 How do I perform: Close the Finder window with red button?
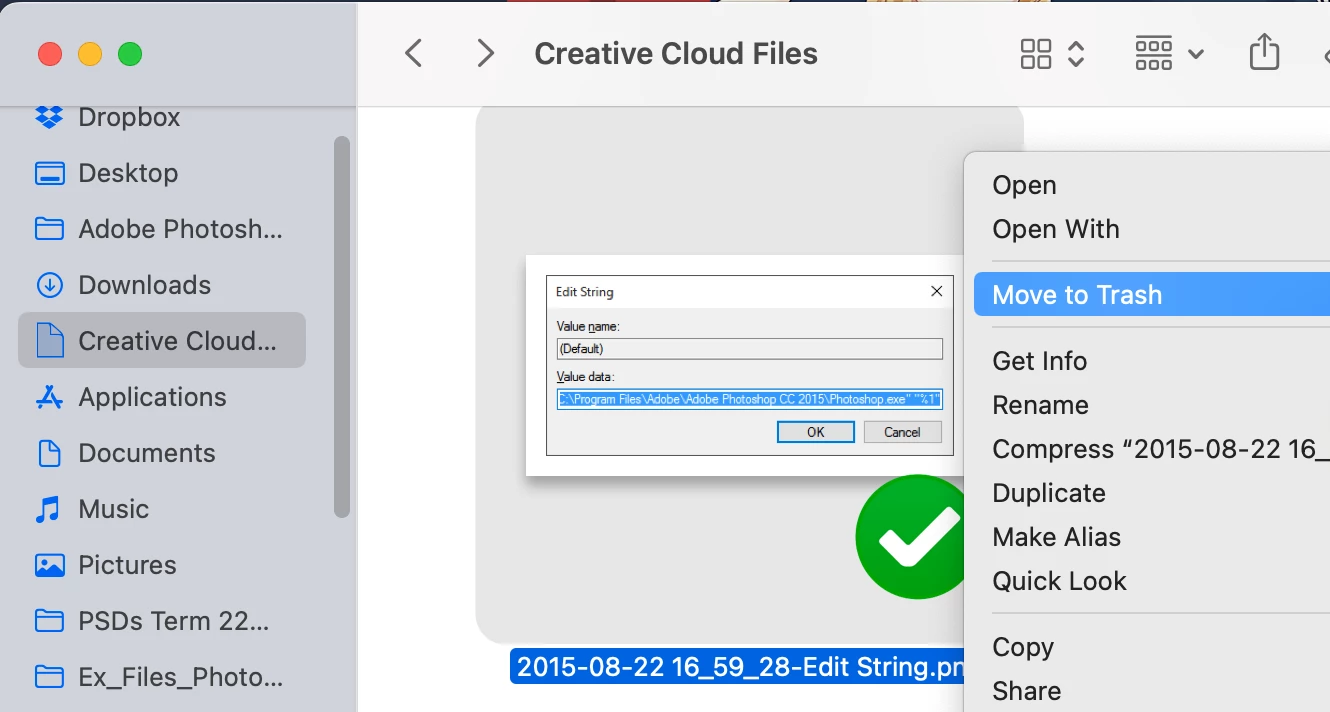pos(50,54)
